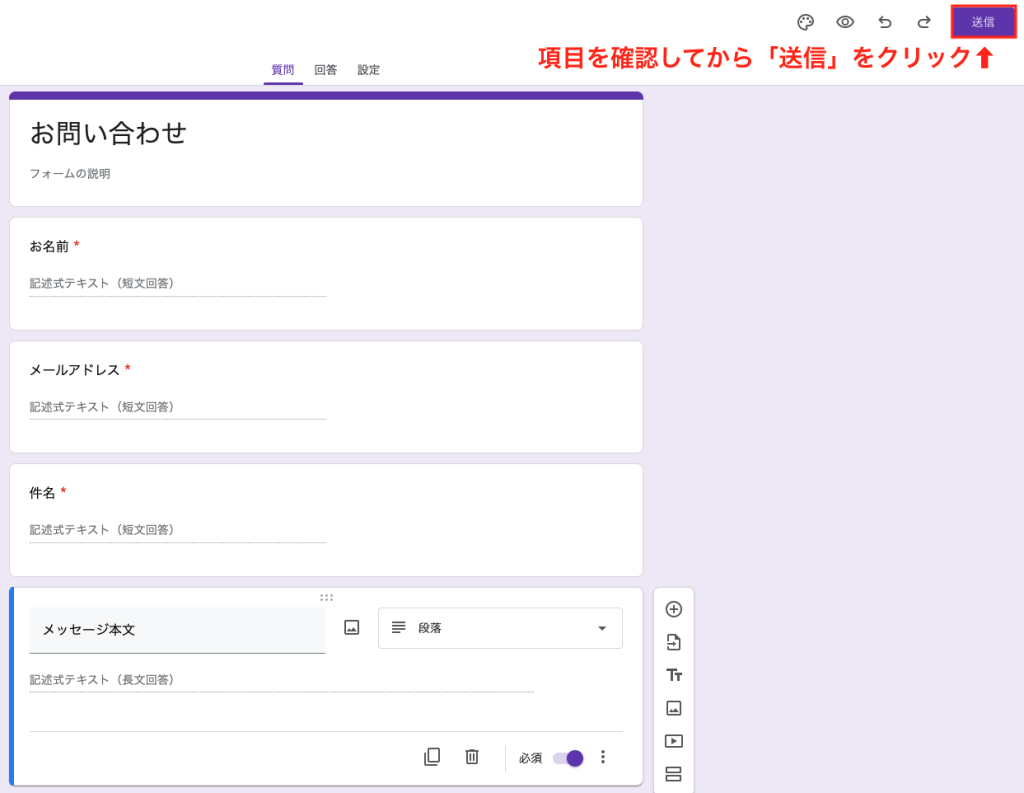1024x793 pixels.
Task: Add a section from the side toolbar
Action: click(x=673, y=774)
